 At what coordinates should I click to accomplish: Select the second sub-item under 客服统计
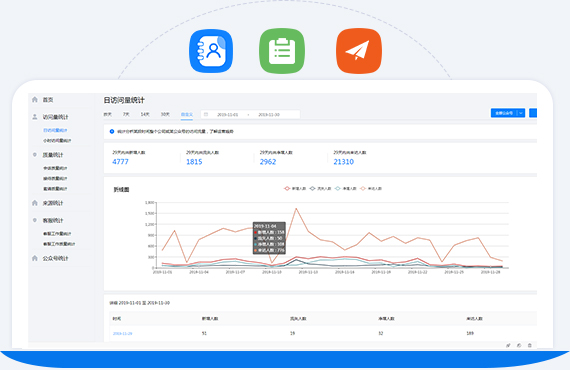click(59, 244)
